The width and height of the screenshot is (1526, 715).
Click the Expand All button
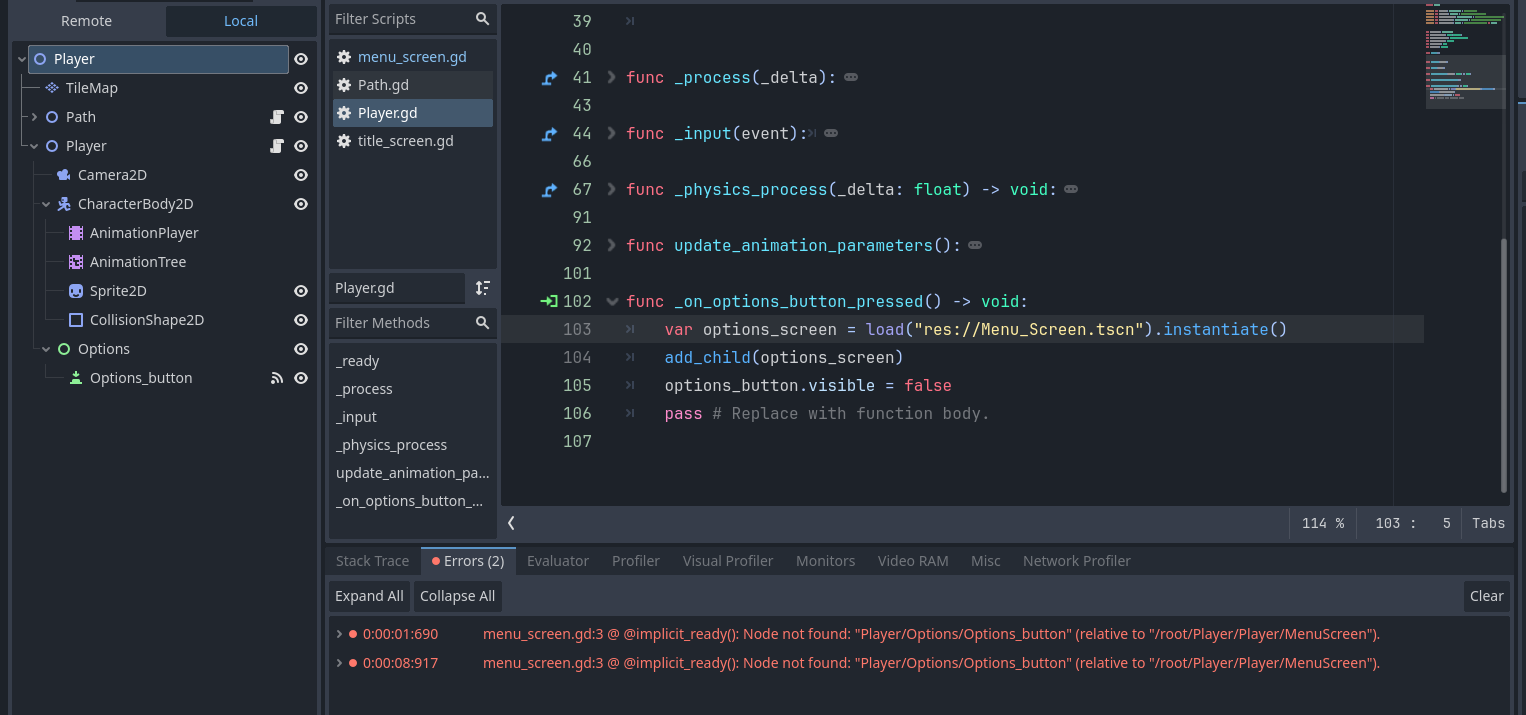(x=369, y=596)
